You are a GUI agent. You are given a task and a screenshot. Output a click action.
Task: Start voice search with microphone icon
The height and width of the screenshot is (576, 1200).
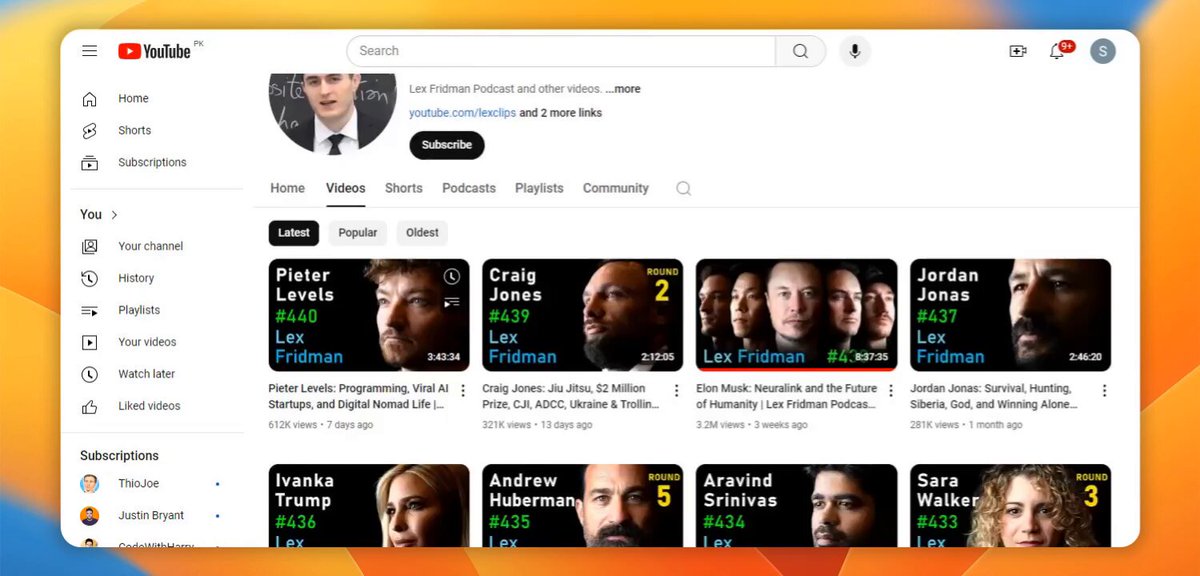click(855, 51)
